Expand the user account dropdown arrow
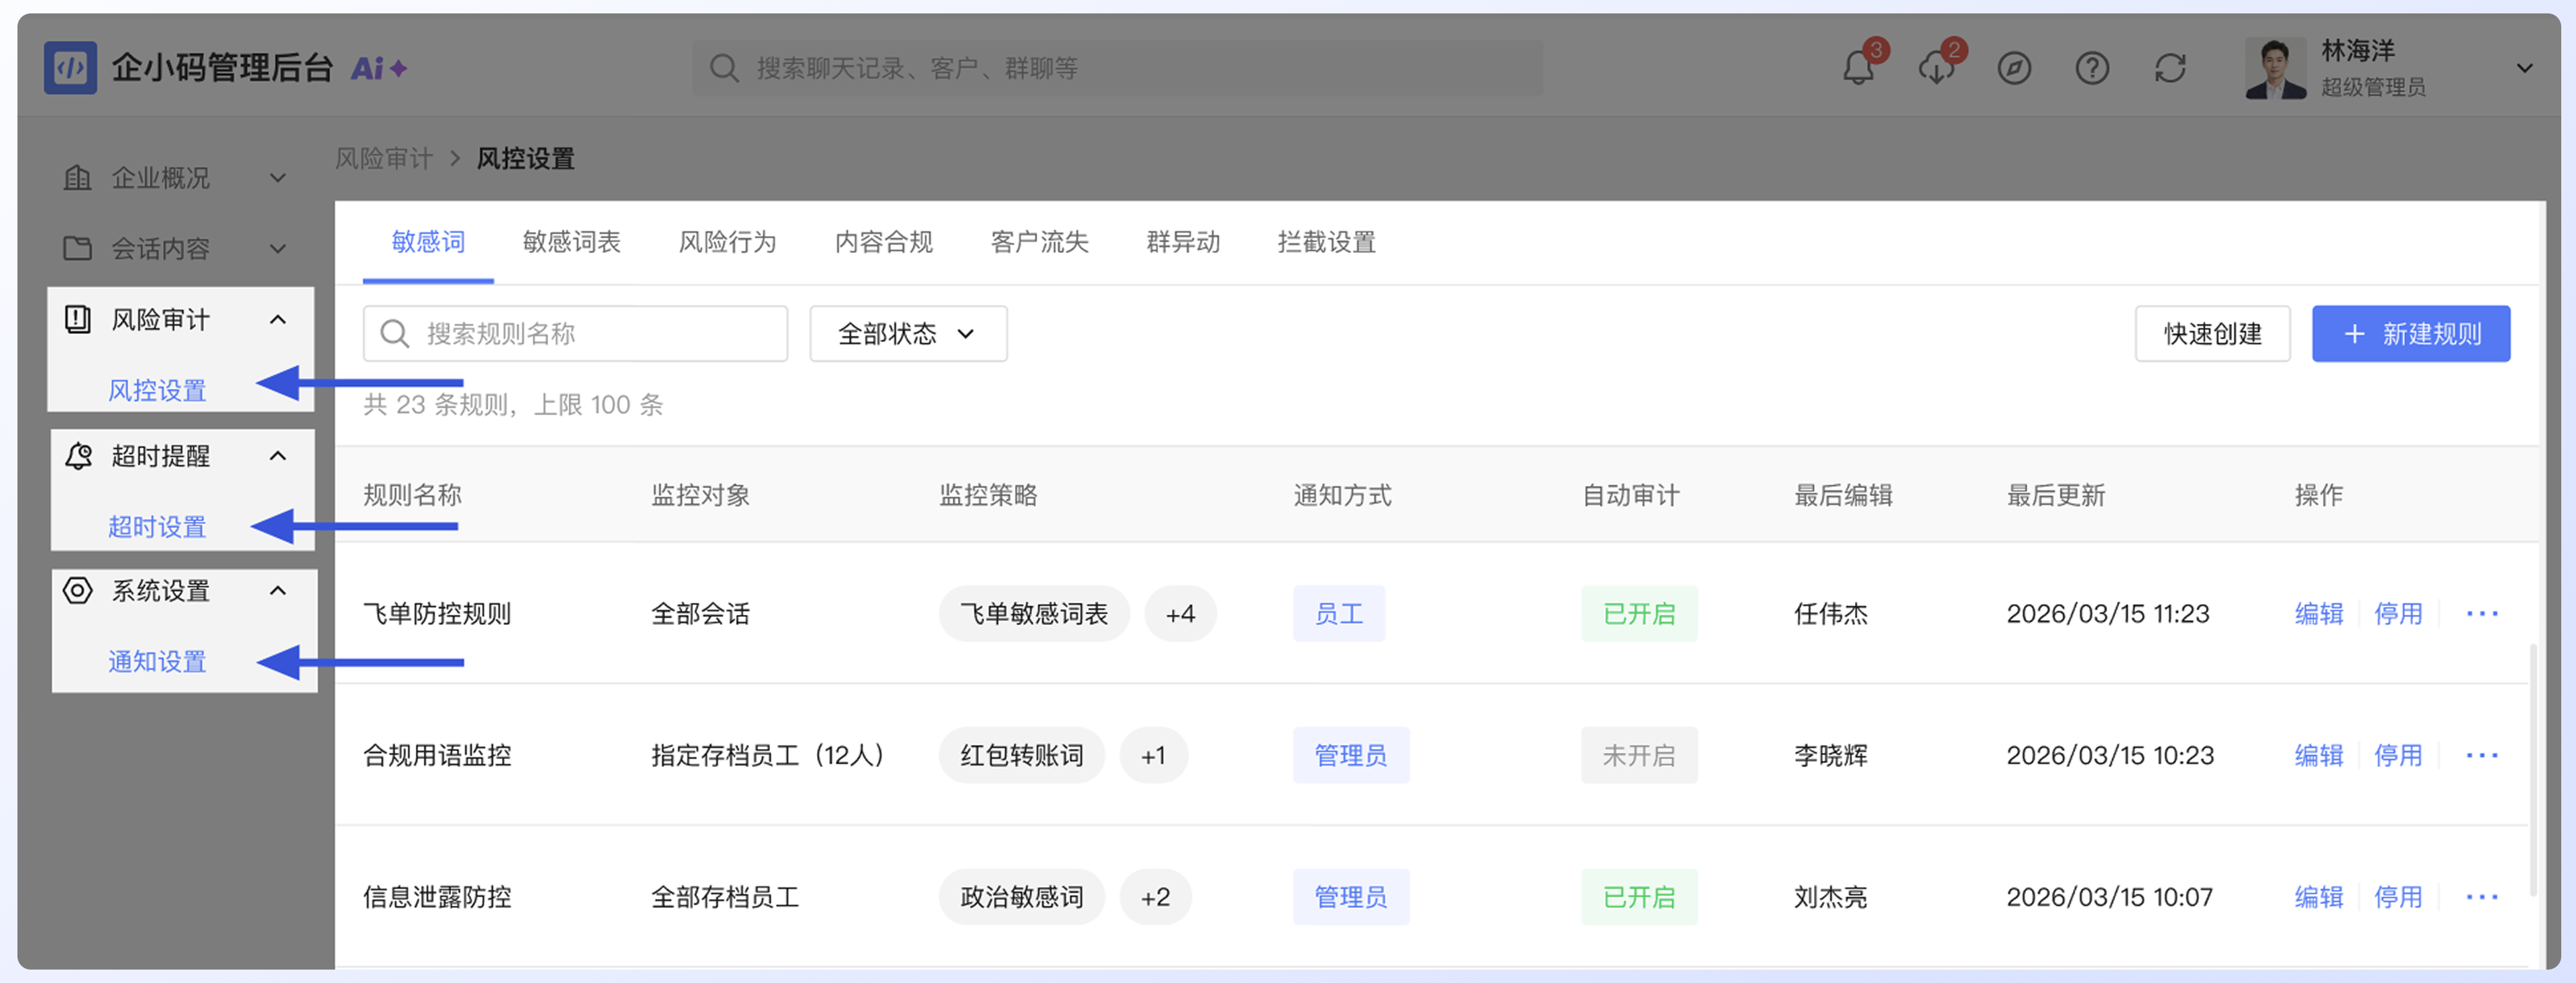Screen dimensions: 2576x983 pyautogui.click(x=2524, y=68)
